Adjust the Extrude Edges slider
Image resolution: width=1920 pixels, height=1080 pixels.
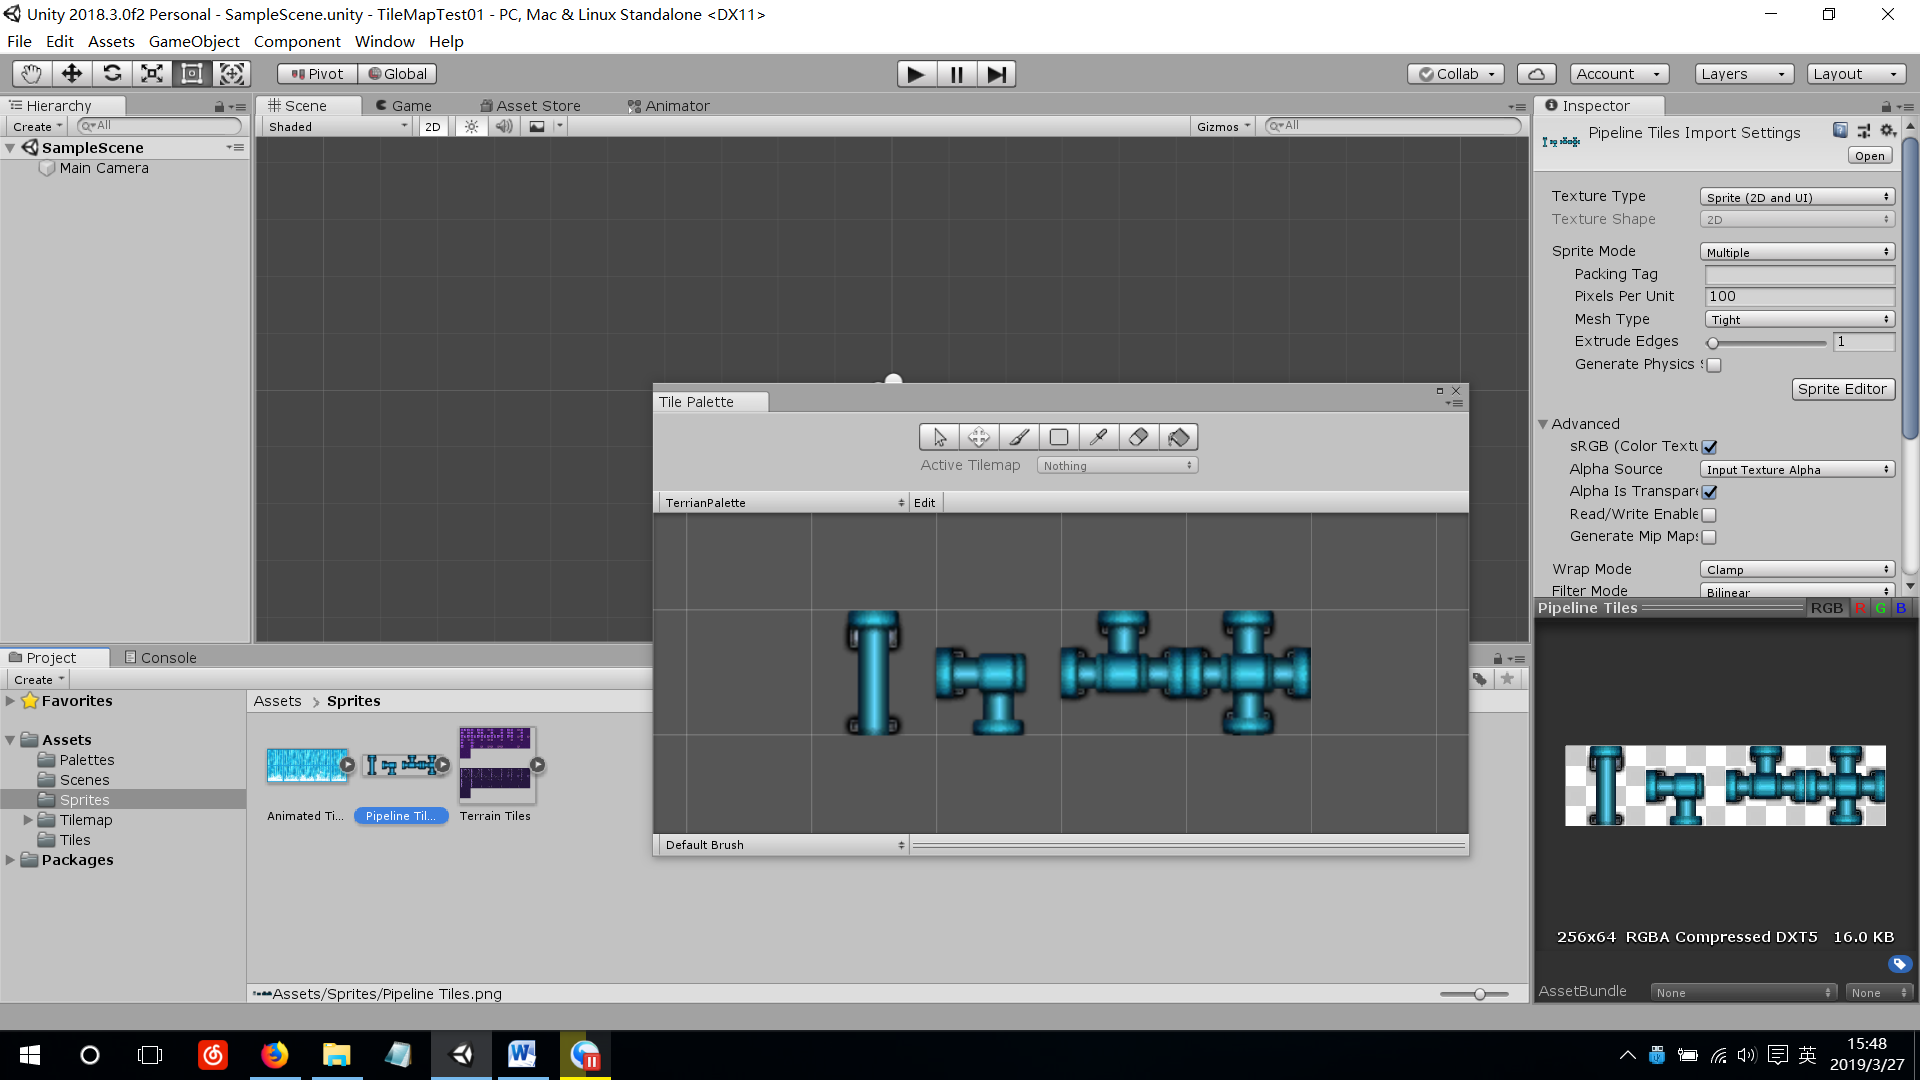point(1713,343)
